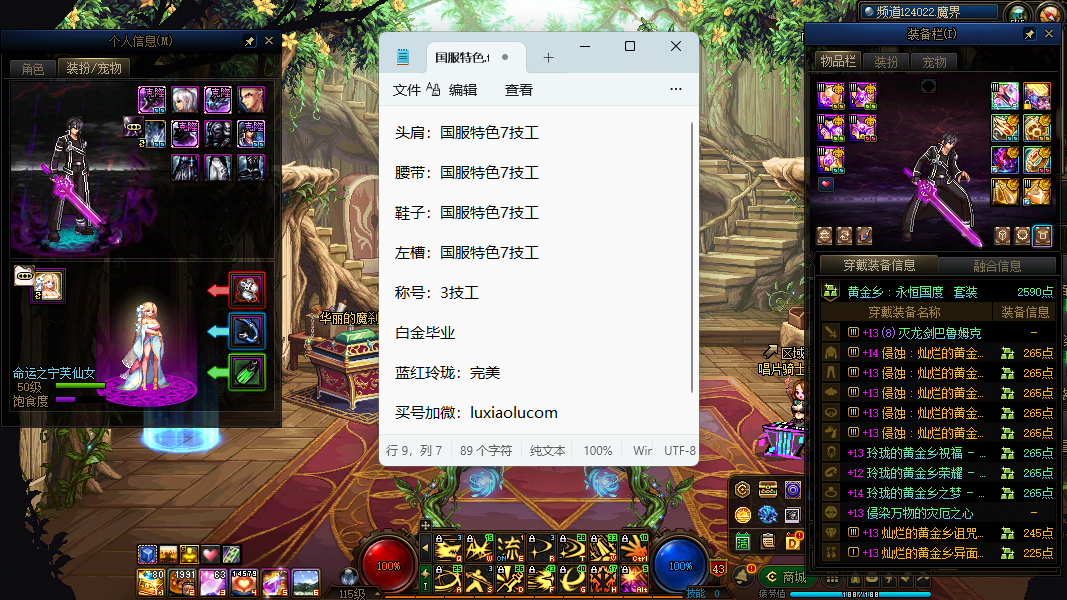Select the green pet equipment slot

(x=247, y=372)
